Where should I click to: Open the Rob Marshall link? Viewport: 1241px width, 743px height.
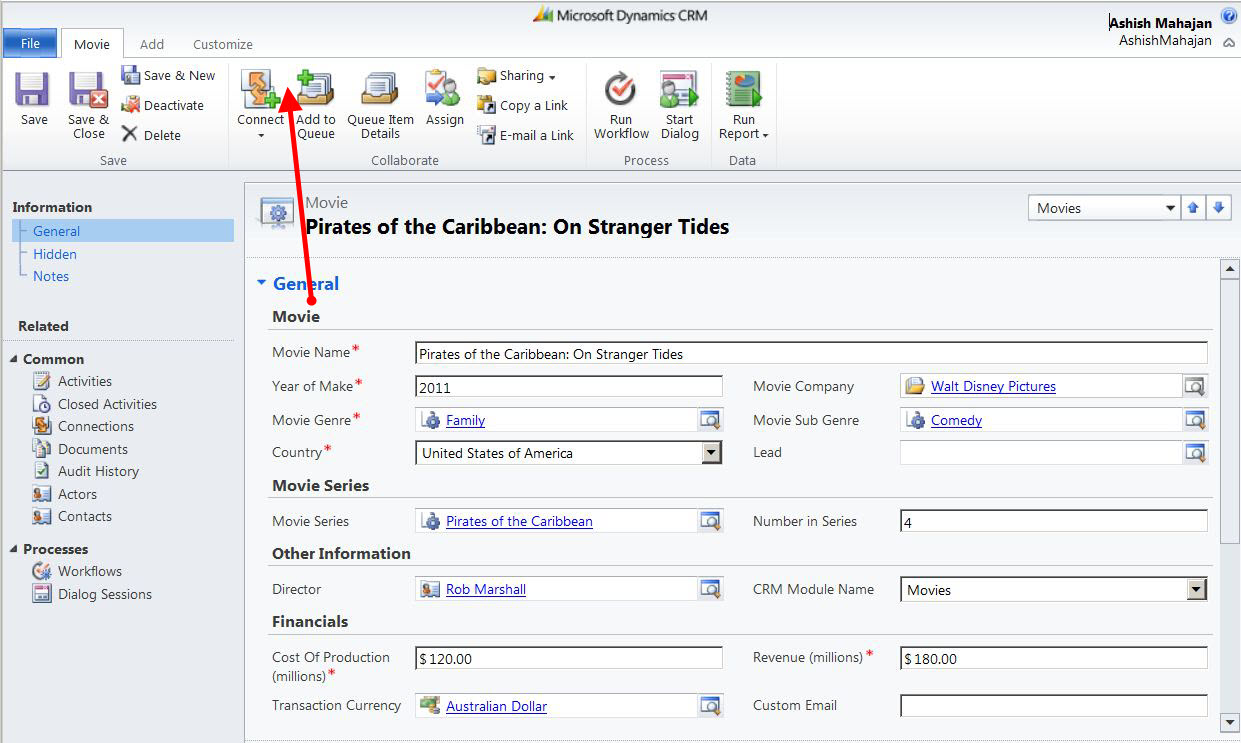tap(486, 589)
